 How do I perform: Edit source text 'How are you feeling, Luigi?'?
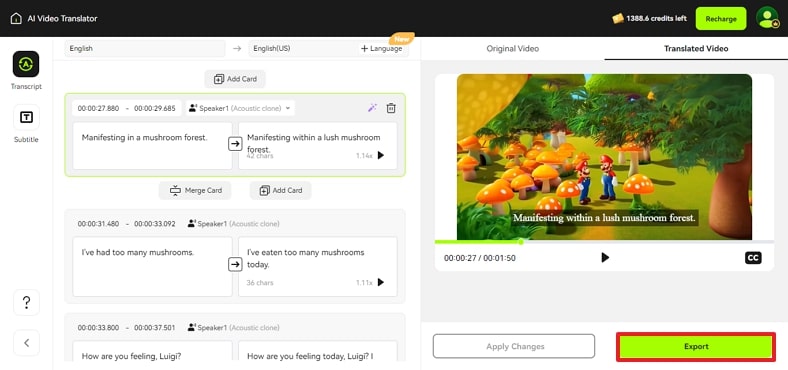coord(153,351)
